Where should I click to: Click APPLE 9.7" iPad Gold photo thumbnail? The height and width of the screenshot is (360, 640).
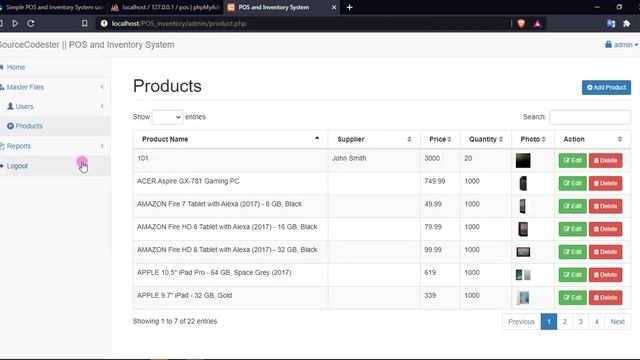523,298
